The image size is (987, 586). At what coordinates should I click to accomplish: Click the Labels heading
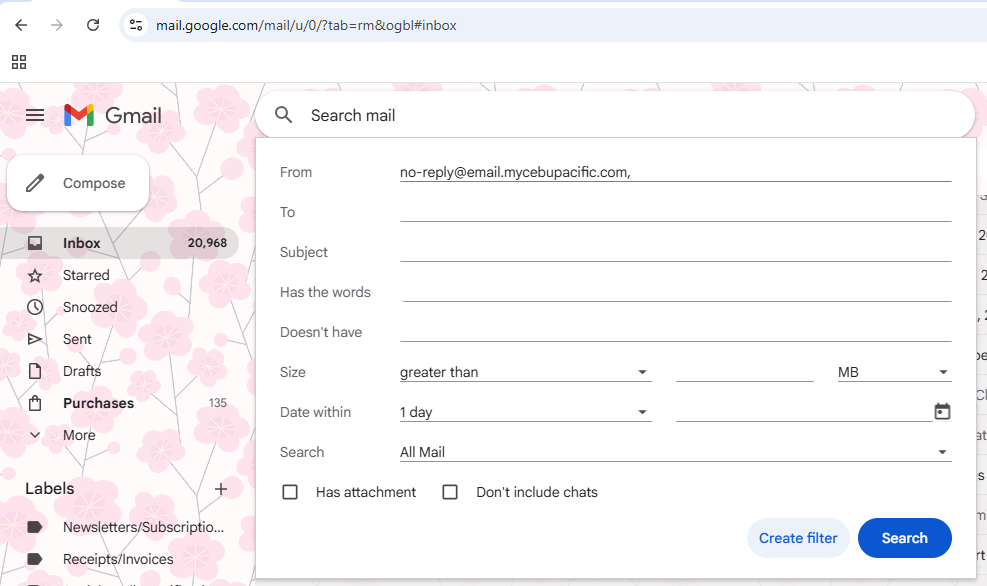[50, 488]
